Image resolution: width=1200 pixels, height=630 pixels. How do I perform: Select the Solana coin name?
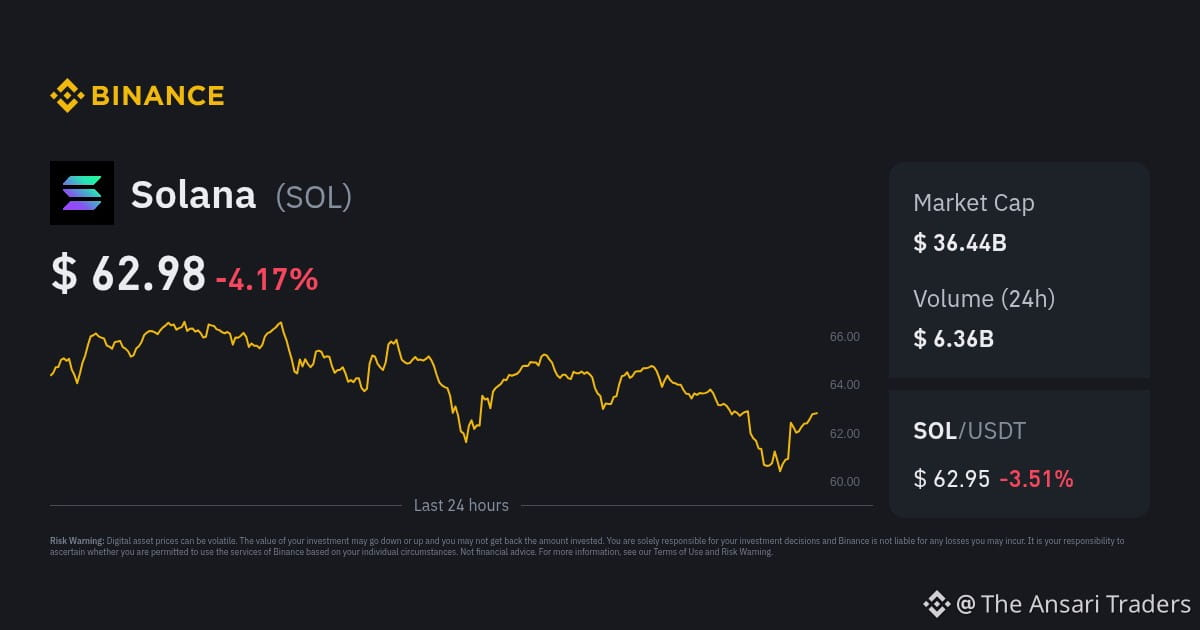193,195
